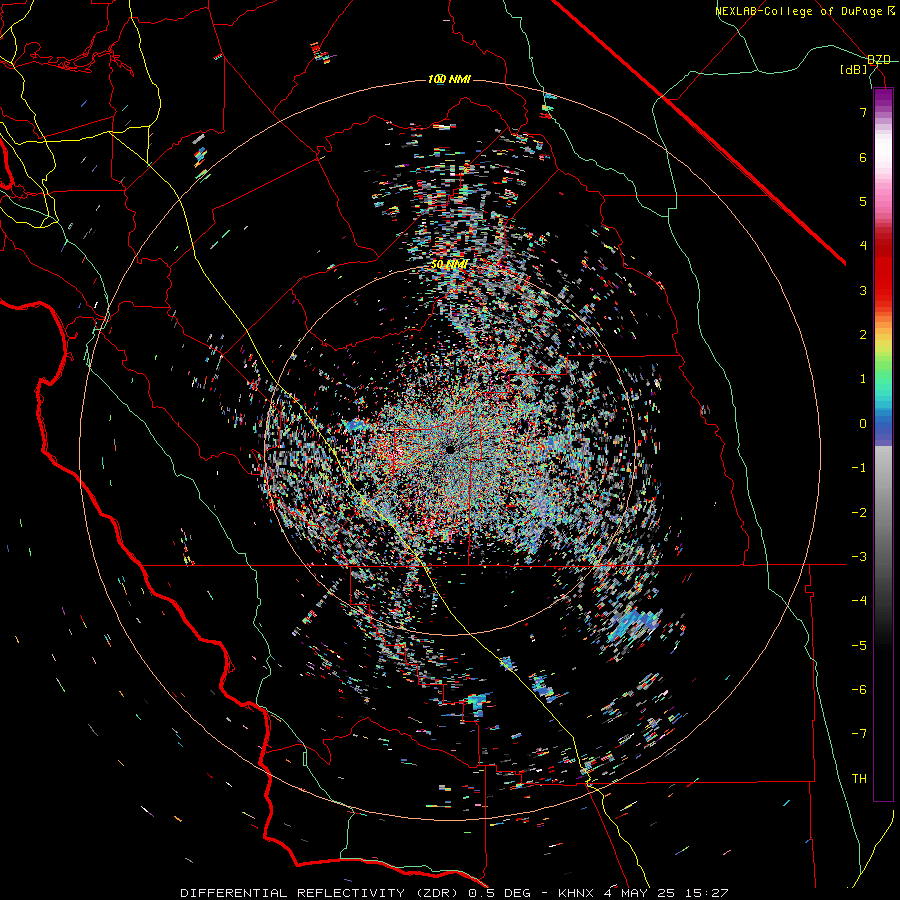Click the 7 value on the color scale
This screenshot has height=900, width=900.
[x=863, y=112]
